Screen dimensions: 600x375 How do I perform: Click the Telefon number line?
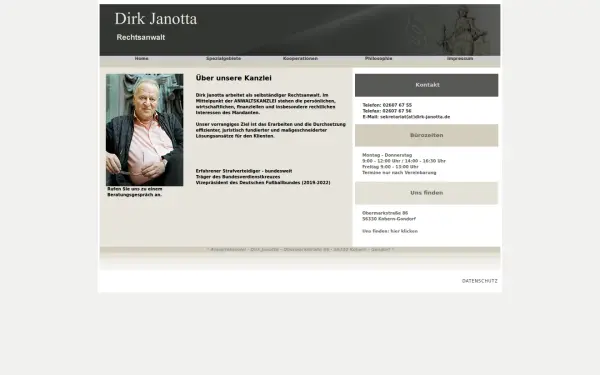387,105
